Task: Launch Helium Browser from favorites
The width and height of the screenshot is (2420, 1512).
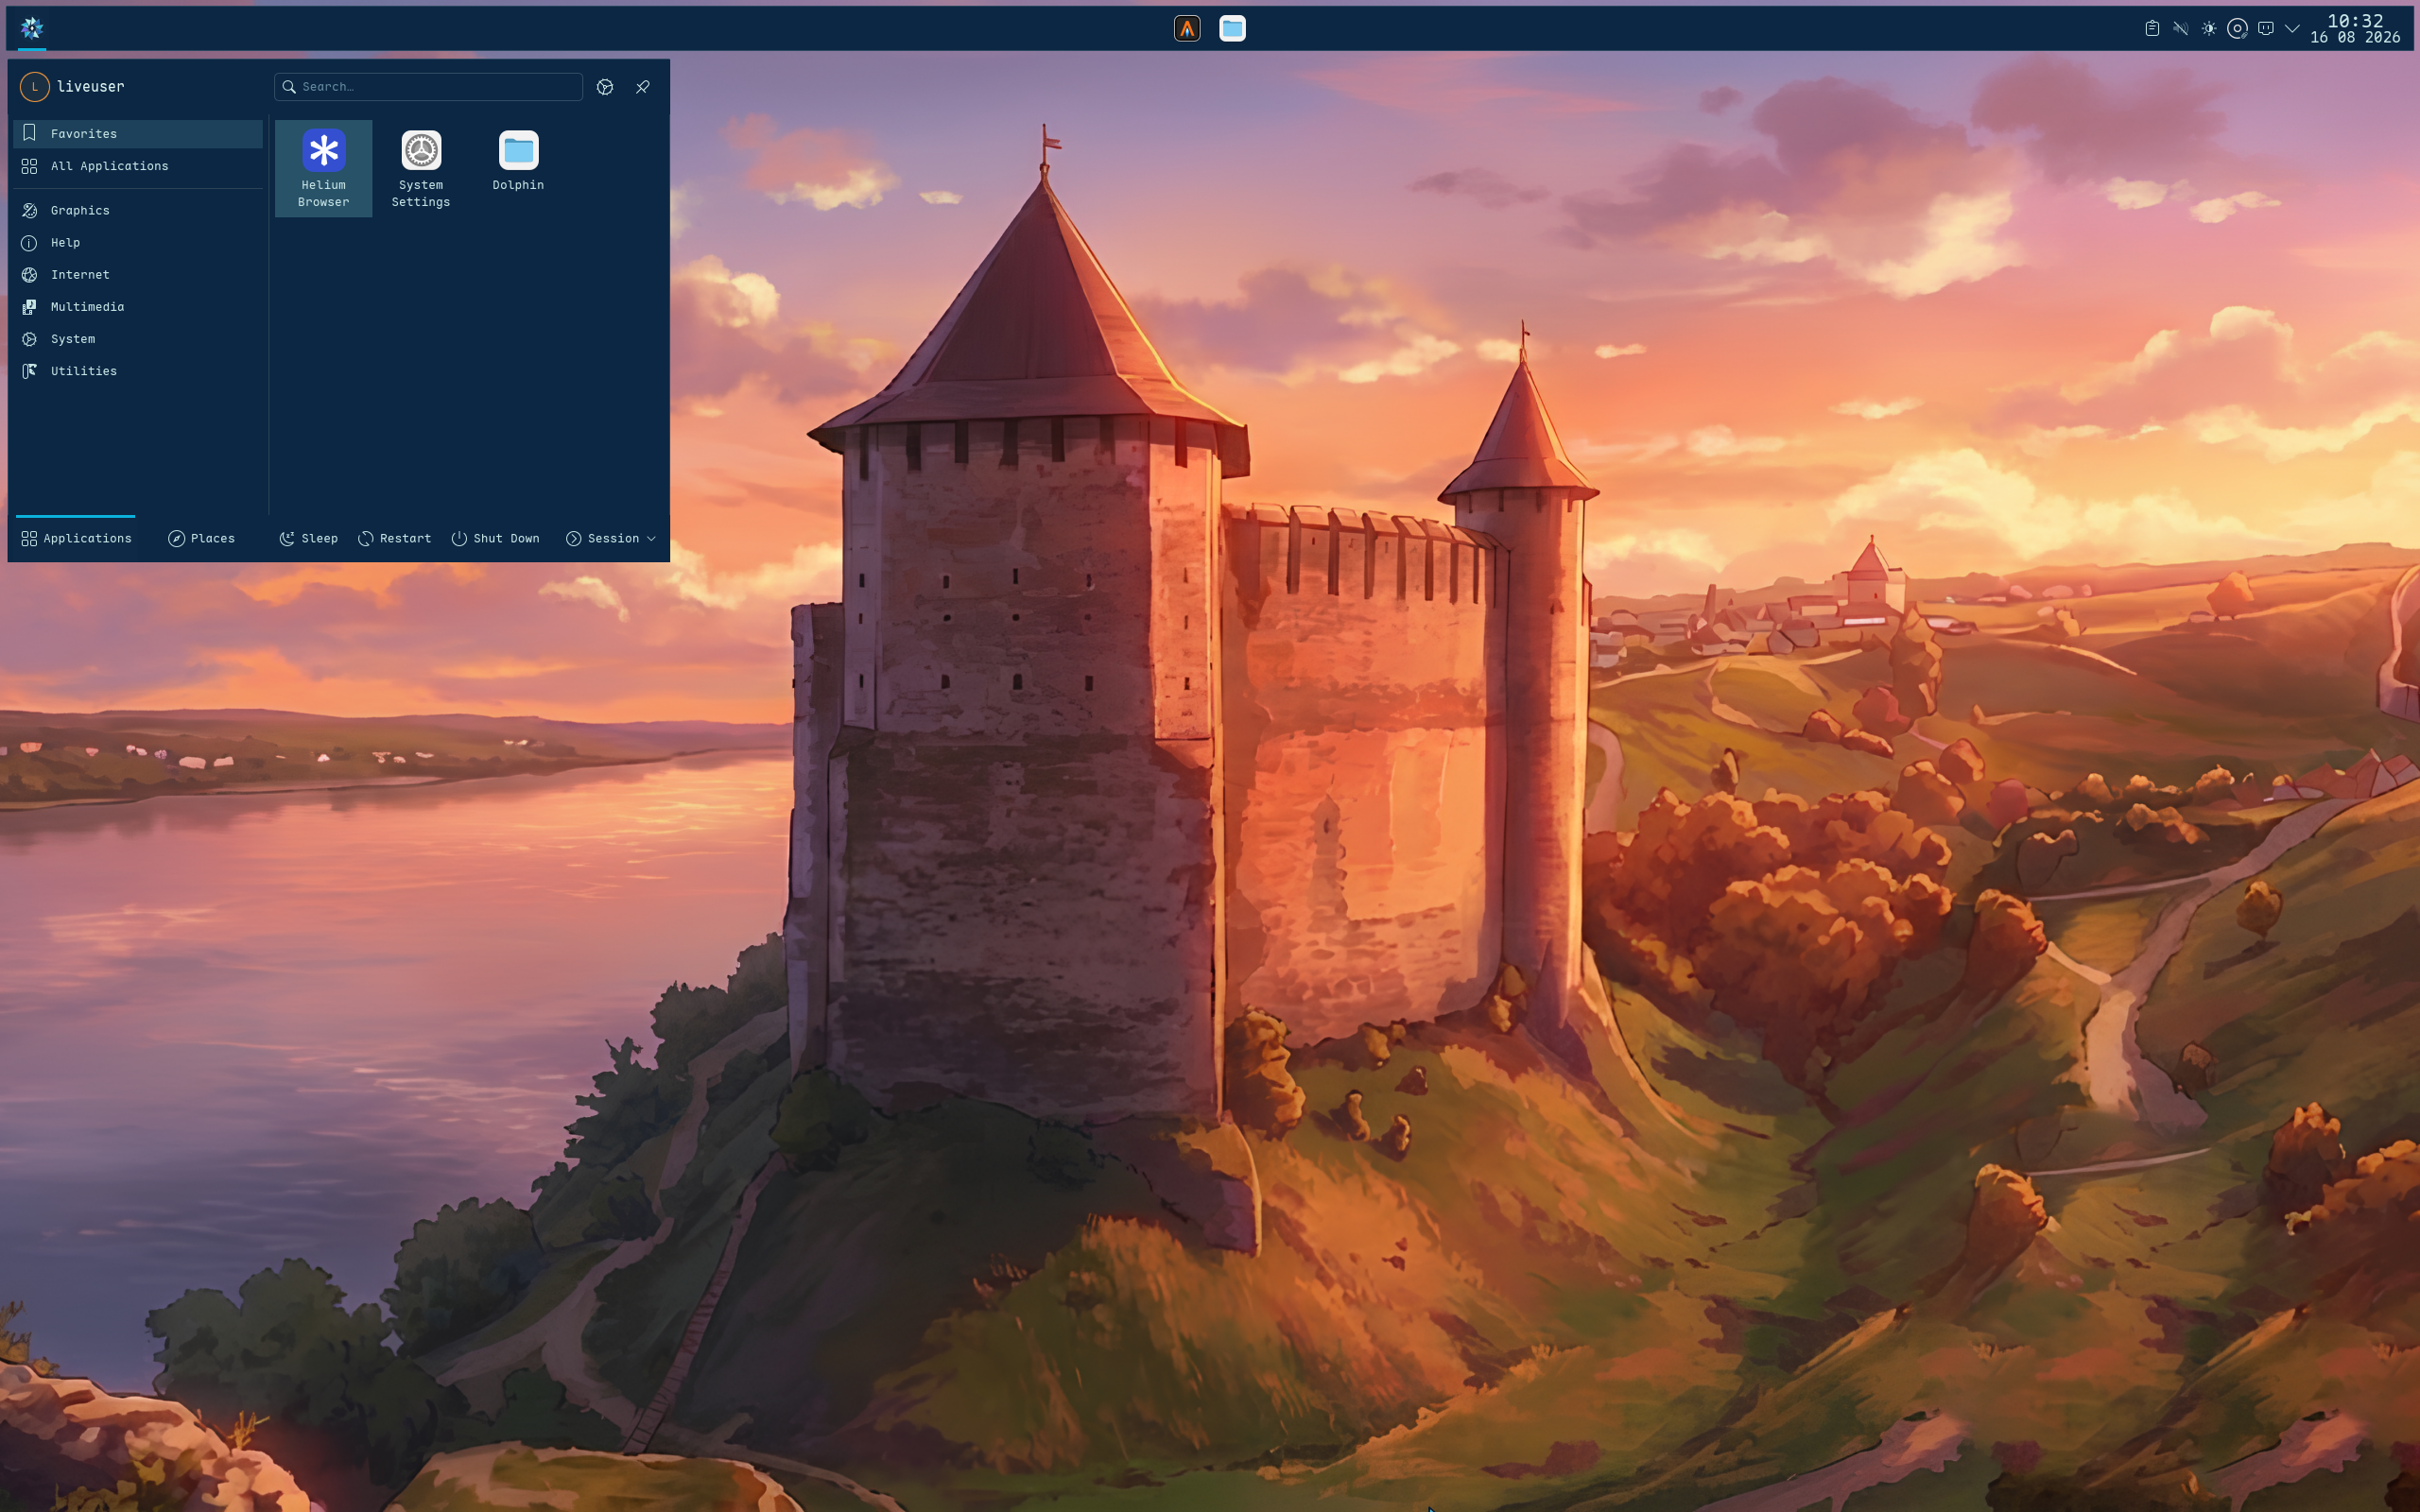Action: (323, 168)
